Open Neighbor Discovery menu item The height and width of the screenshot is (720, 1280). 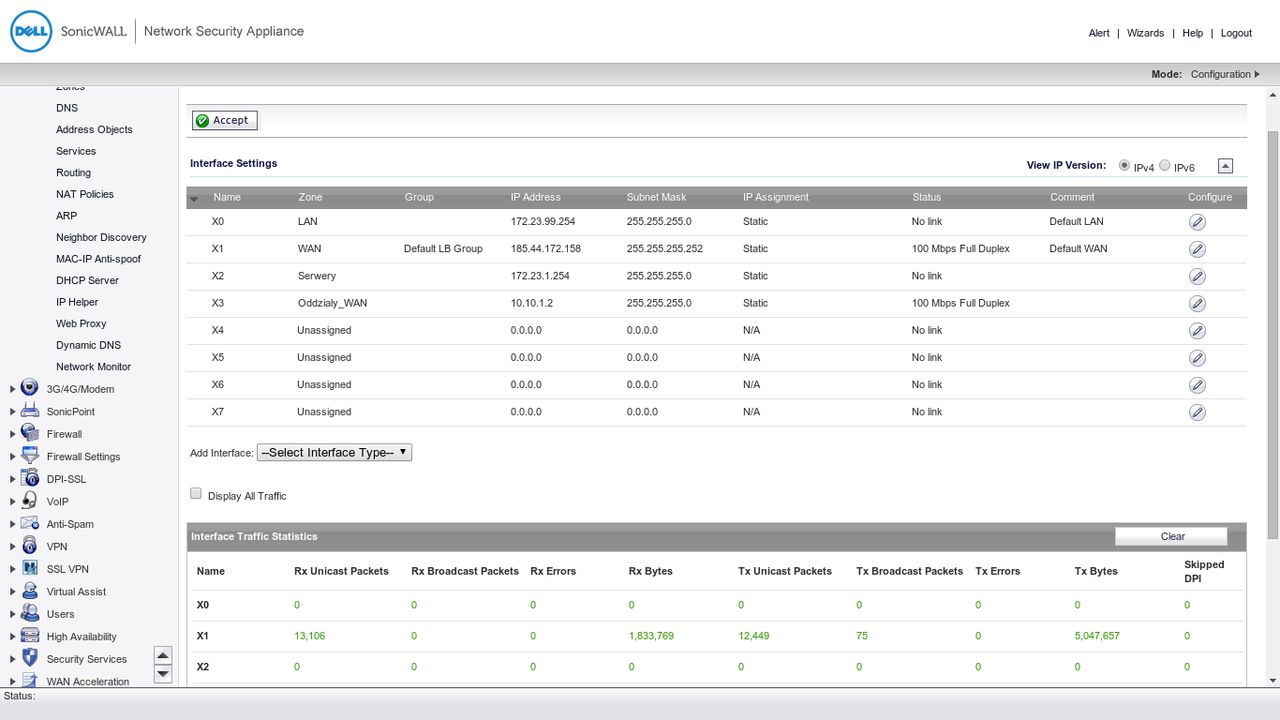[x=101, y=237]
